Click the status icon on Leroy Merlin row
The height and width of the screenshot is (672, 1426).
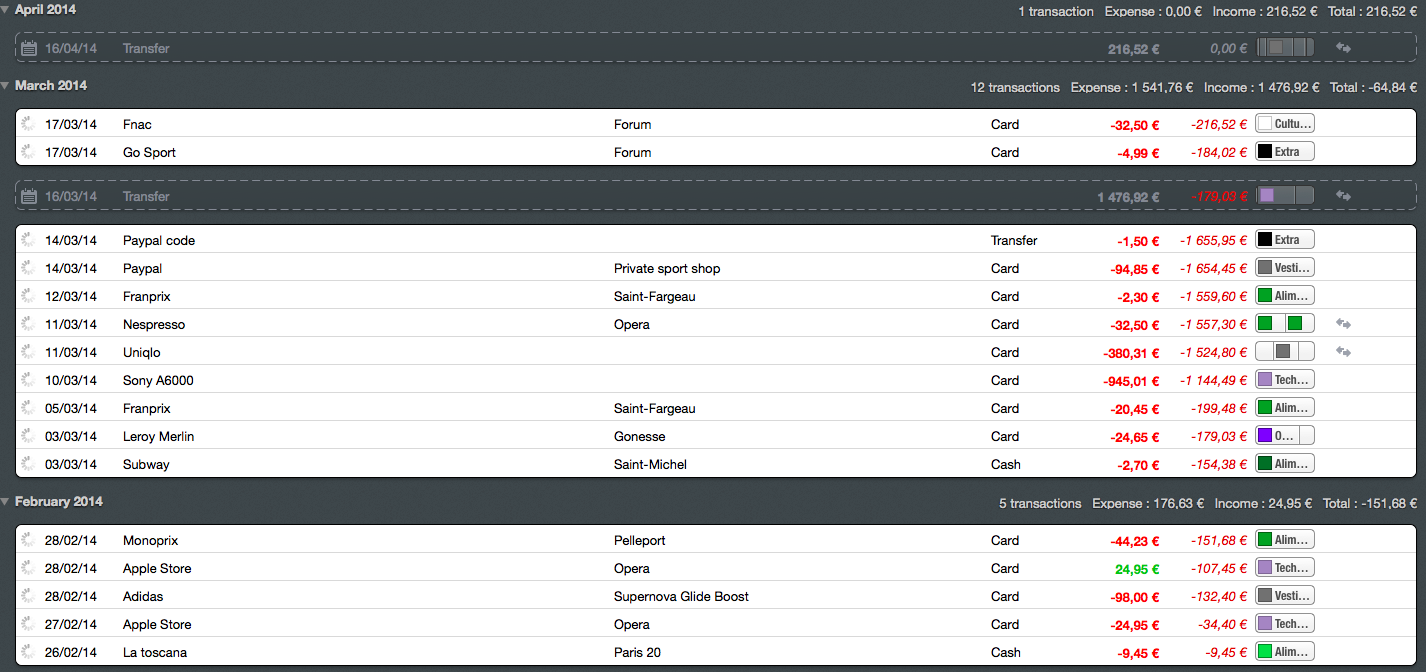click(28, 436)
